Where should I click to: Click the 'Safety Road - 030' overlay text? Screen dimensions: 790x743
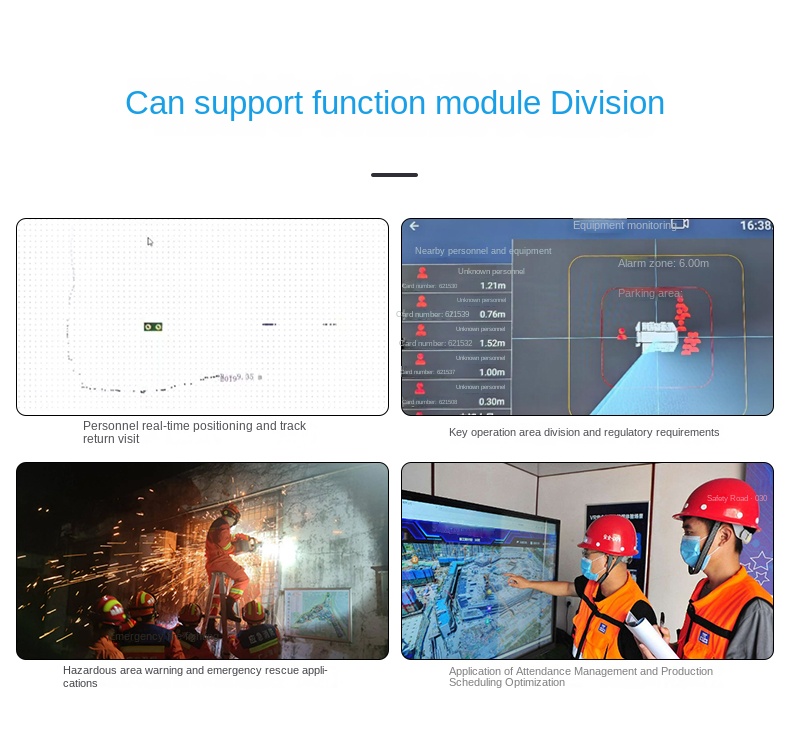click(737, 498)
